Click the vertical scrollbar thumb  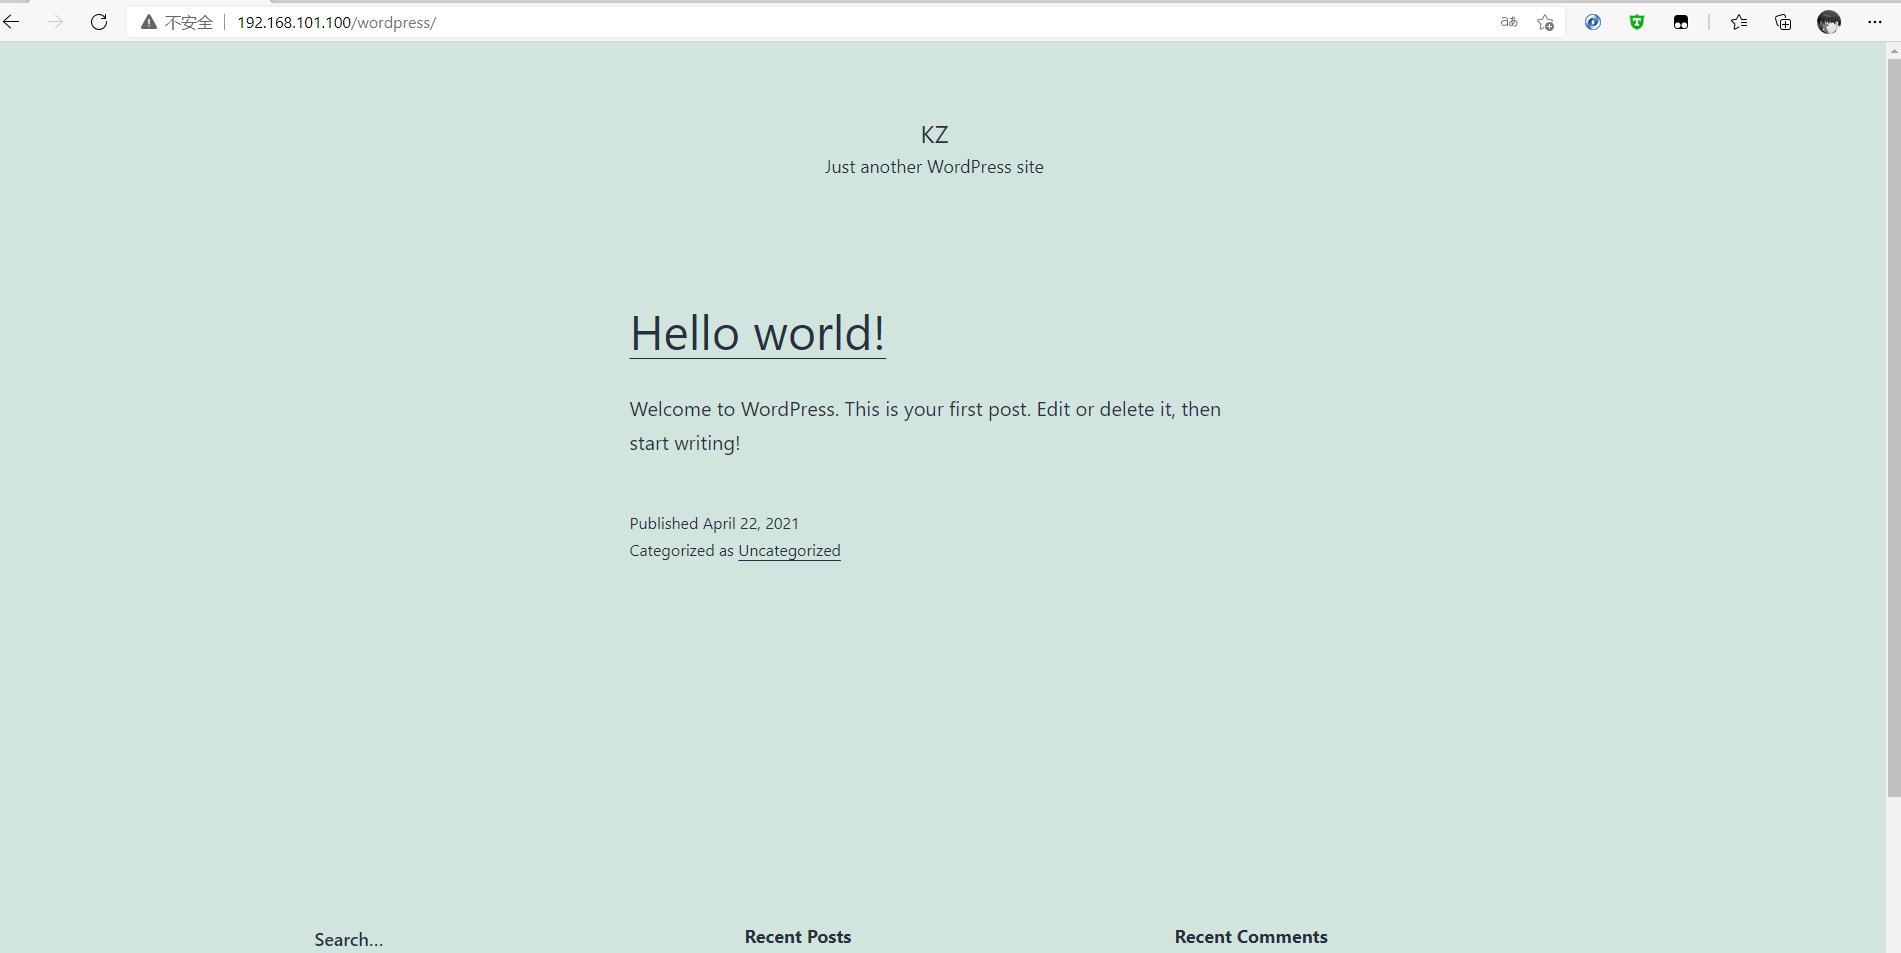[x=1893, y=428]
